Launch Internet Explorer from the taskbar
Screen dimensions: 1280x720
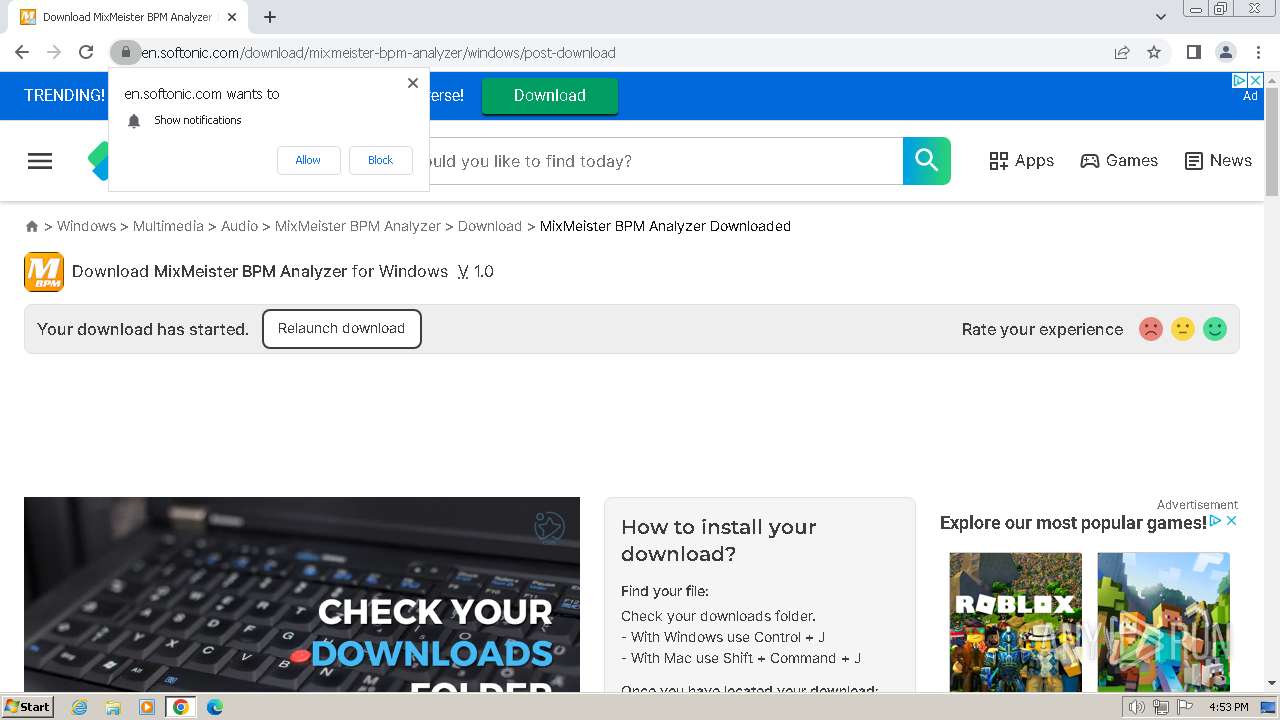(79, 707)
